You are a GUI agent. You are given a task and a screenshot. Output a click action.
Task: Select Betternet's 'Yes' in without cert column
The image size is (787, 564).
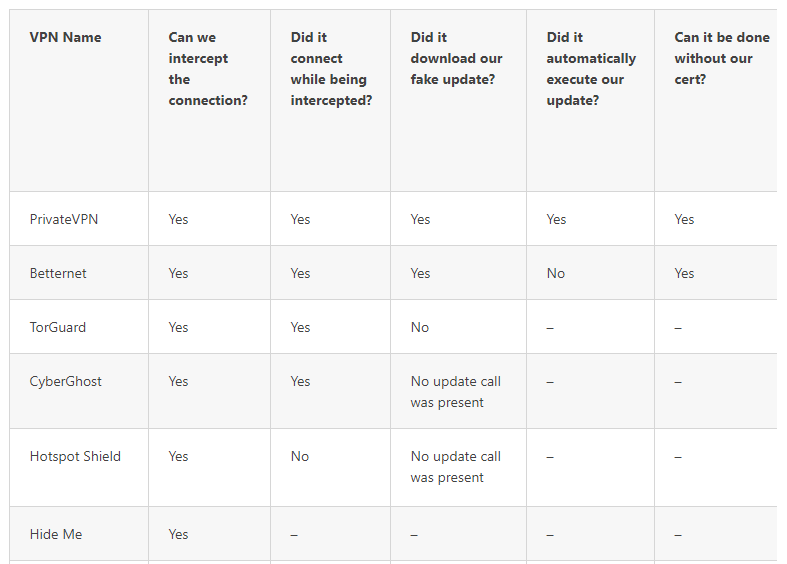pyautogui.click(x=684, y=273)
